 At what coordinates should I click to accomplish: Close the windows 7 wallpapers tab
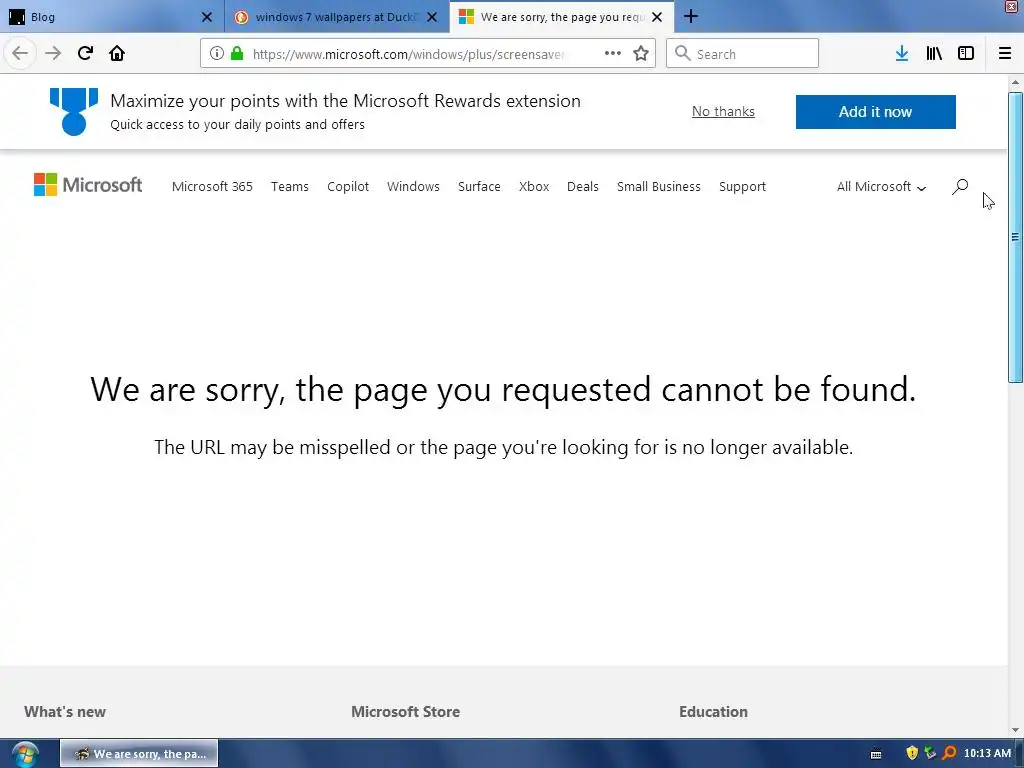tap(432, 17)
